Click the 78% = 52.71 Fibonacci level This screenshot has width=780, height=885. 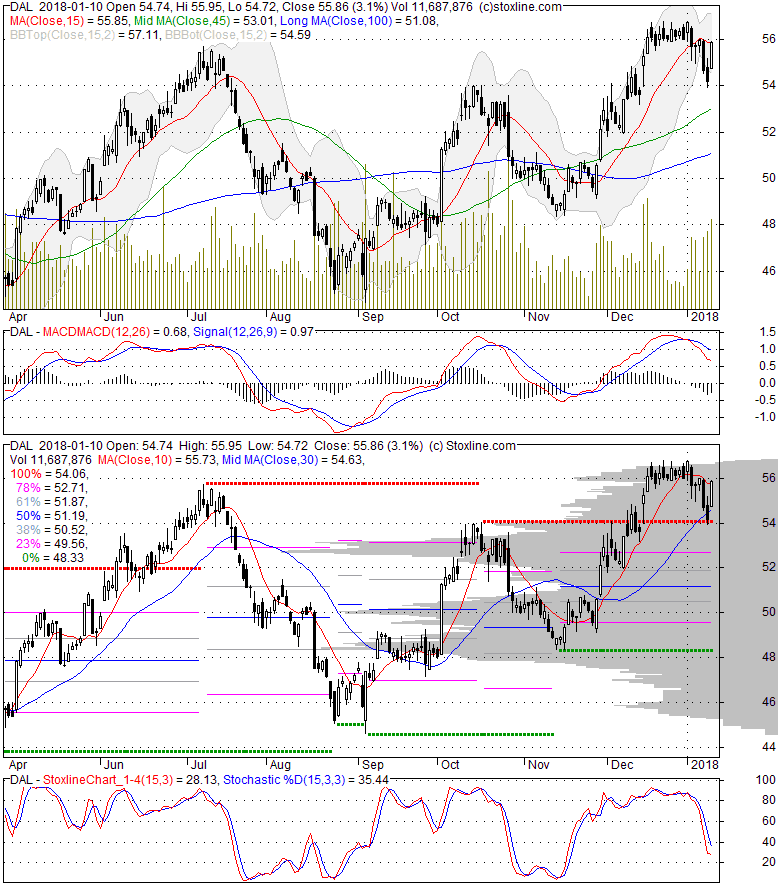(x=48, y=487)
